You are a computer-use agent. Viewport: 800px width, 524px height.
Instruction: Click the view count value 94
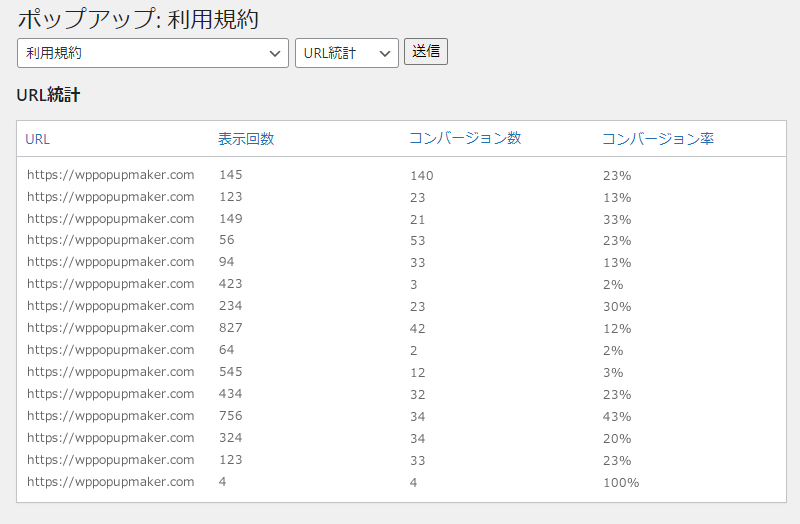pyautogui.click(x=227, y=262)
